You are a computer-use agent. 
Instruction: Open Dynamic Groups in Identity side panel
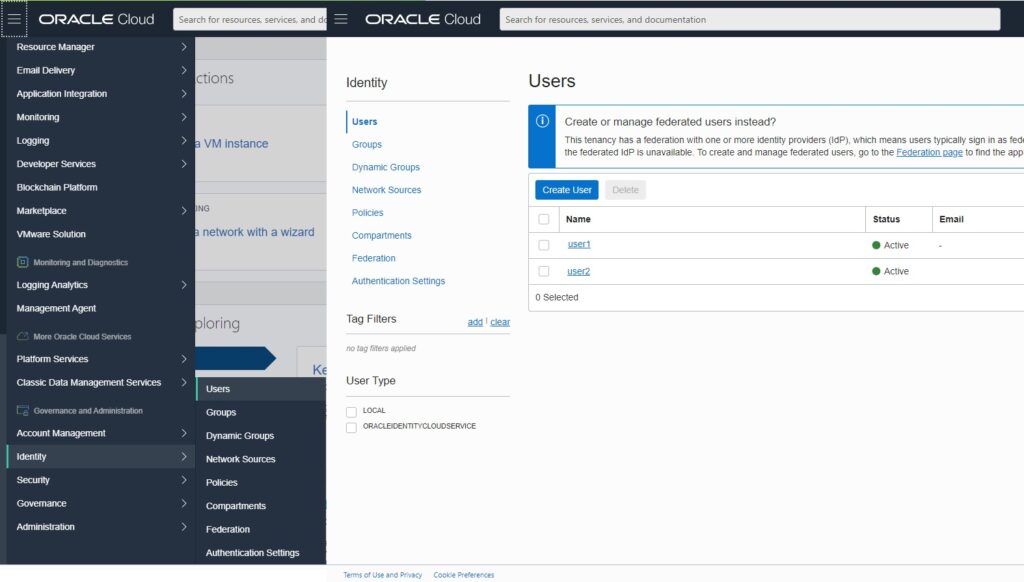(386, 167)
